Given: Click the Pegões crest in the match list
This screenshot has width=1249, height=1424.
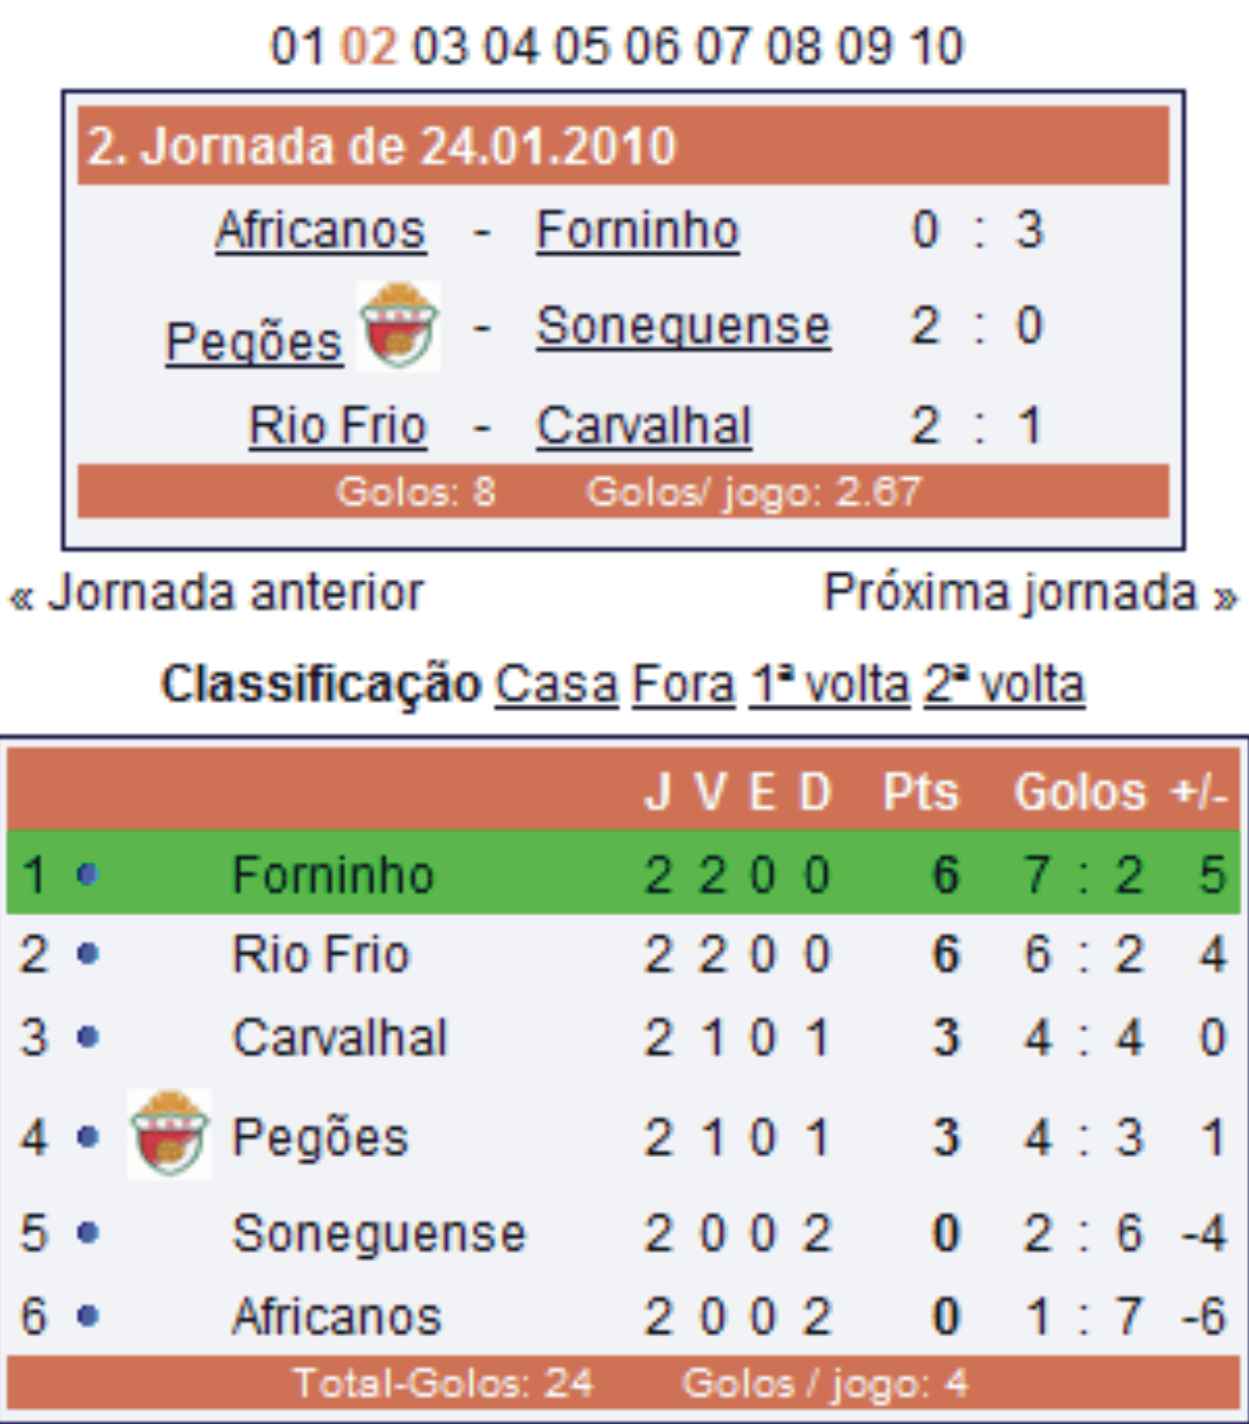Looking at the screenshot, I should click(398, 326).
